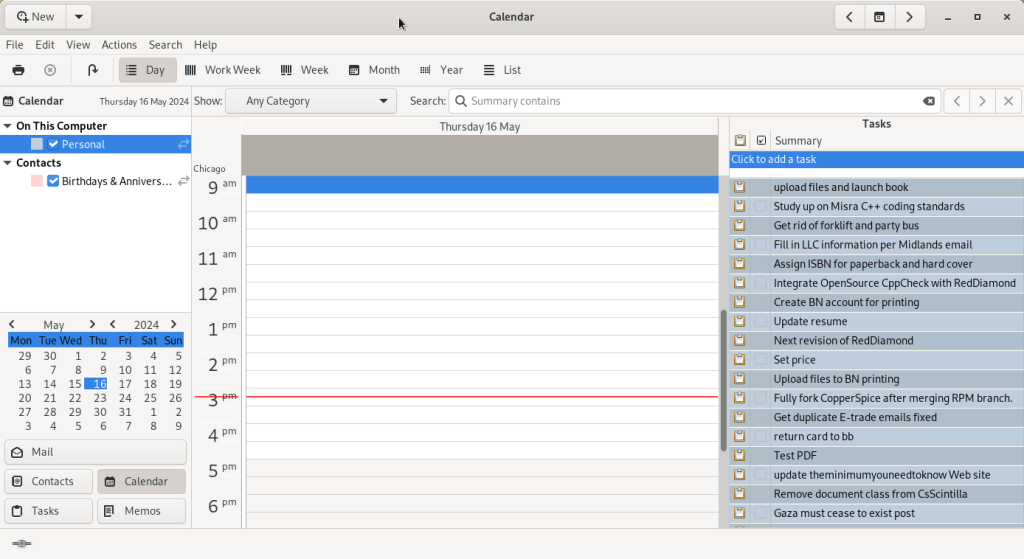This screenshot has height=559, width=1024.
Task: Switch to Mail view
Action: [95, 452]
